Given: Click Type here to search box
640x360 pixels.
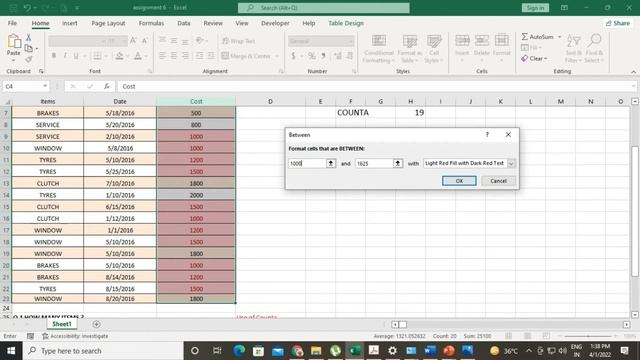Looking at the screenshot, I should [x=103, y=351].
